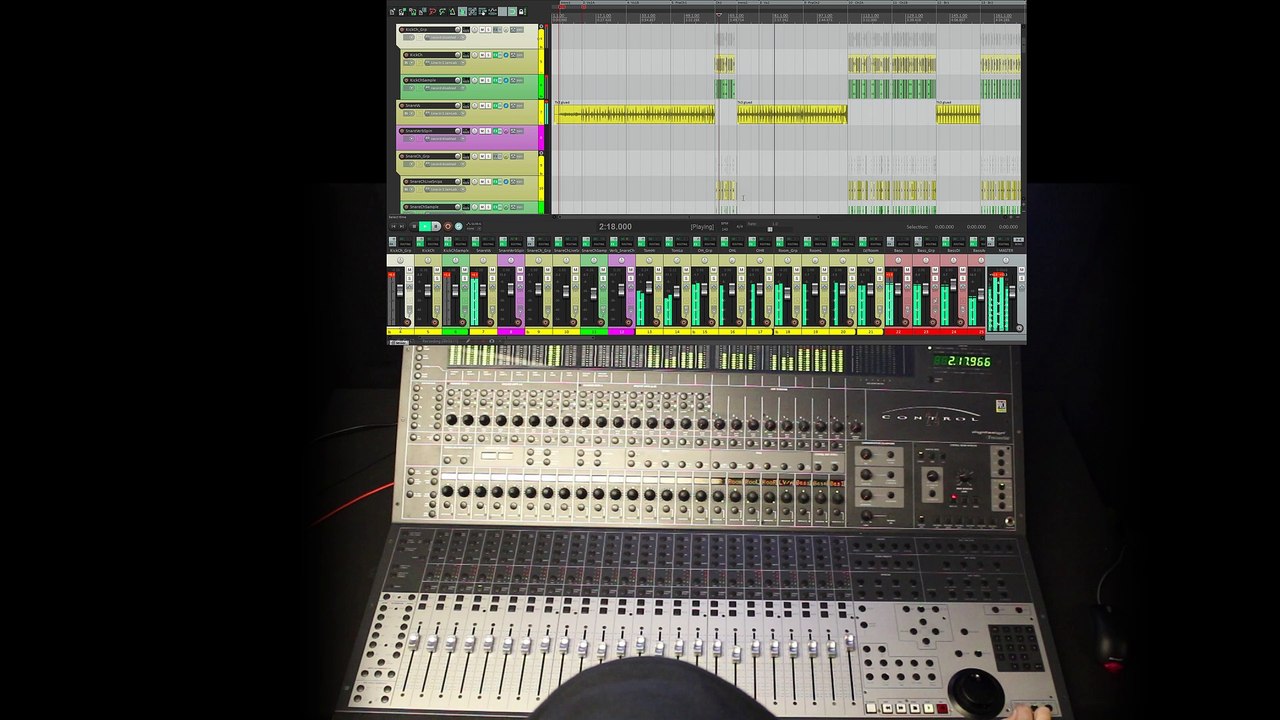This screenshot has width=1280, height=720.
Task: Mute the KickCh_Grp mixer strip
Action: [409, 270]
